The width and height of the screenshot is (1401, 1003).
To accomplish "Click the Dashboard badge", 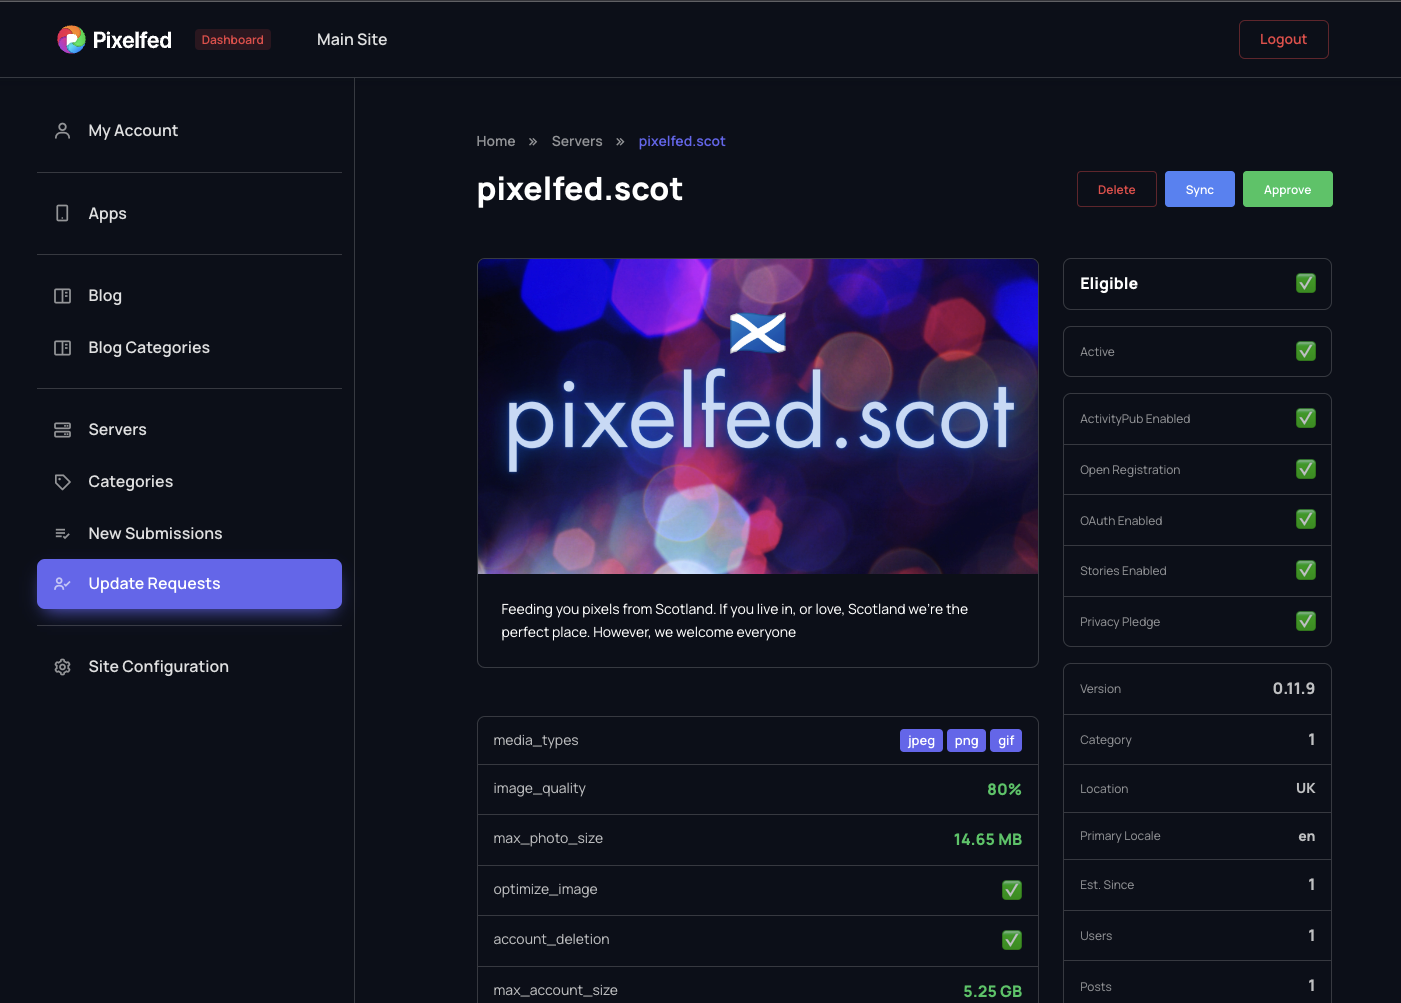I will tap(232, 40).
